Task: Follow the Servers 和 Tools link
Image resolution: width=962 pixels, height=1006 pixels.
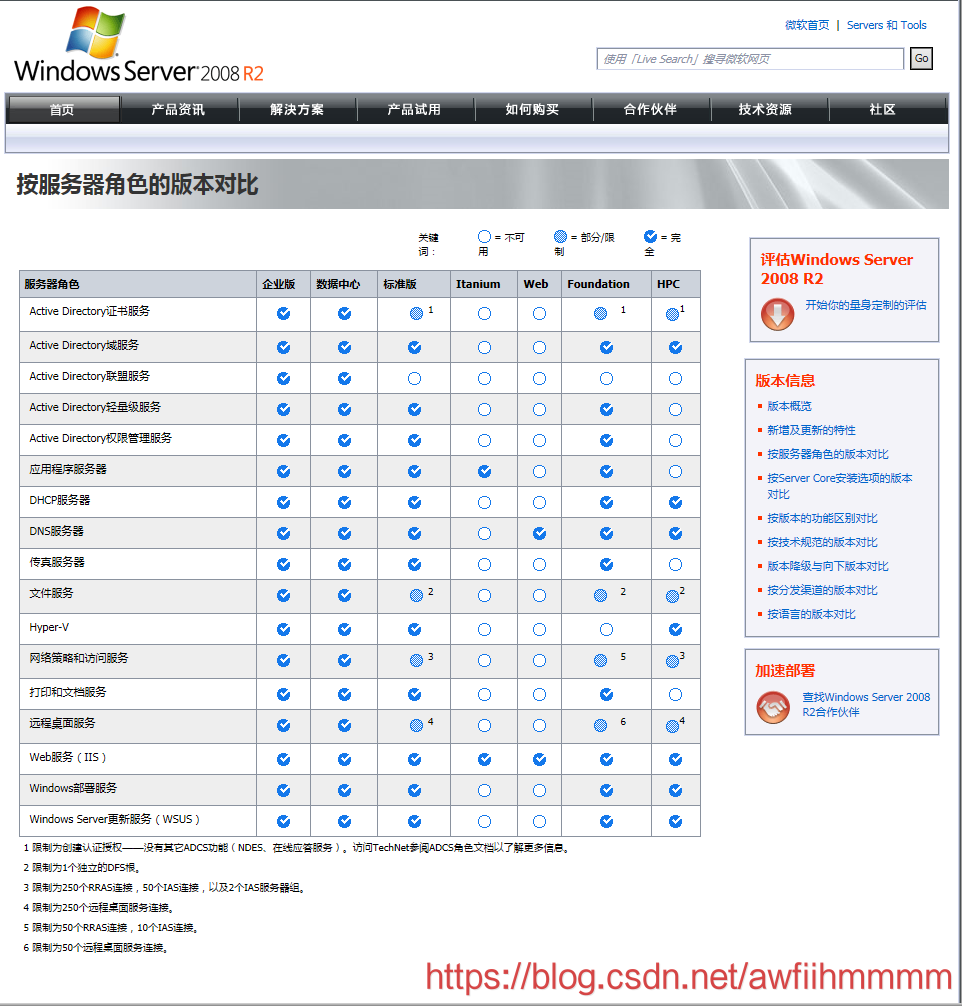Action: pyautogui.click(x=887, y=25)
